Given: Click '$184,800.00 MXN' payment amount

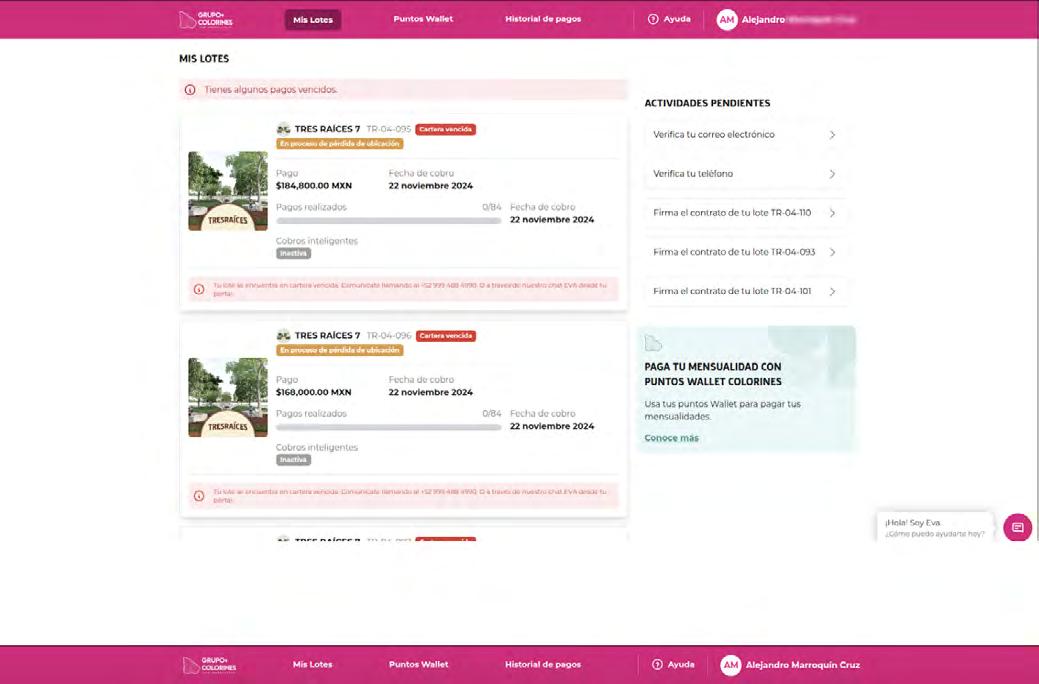Looking at the screenshot, I should click(314, 186).
